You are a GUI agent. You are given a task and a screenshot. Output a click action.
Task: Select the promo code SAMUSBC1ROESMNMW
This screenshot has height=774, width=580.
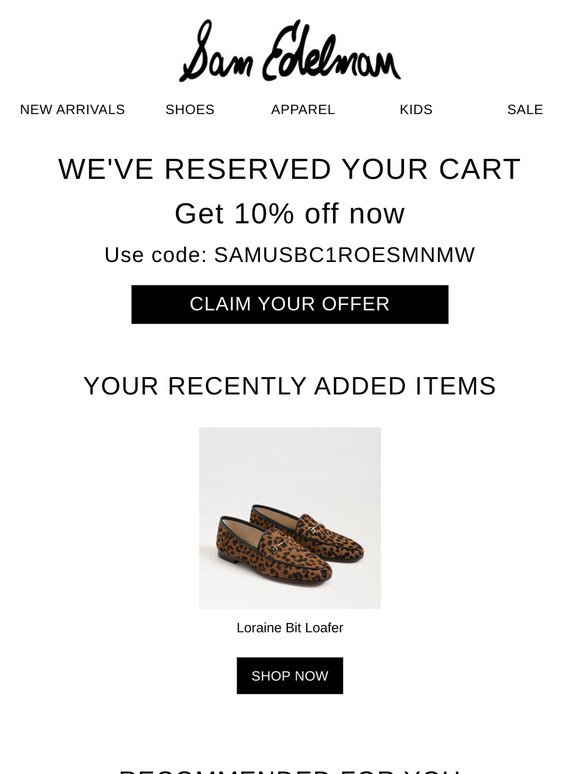(x=344, y=255)
